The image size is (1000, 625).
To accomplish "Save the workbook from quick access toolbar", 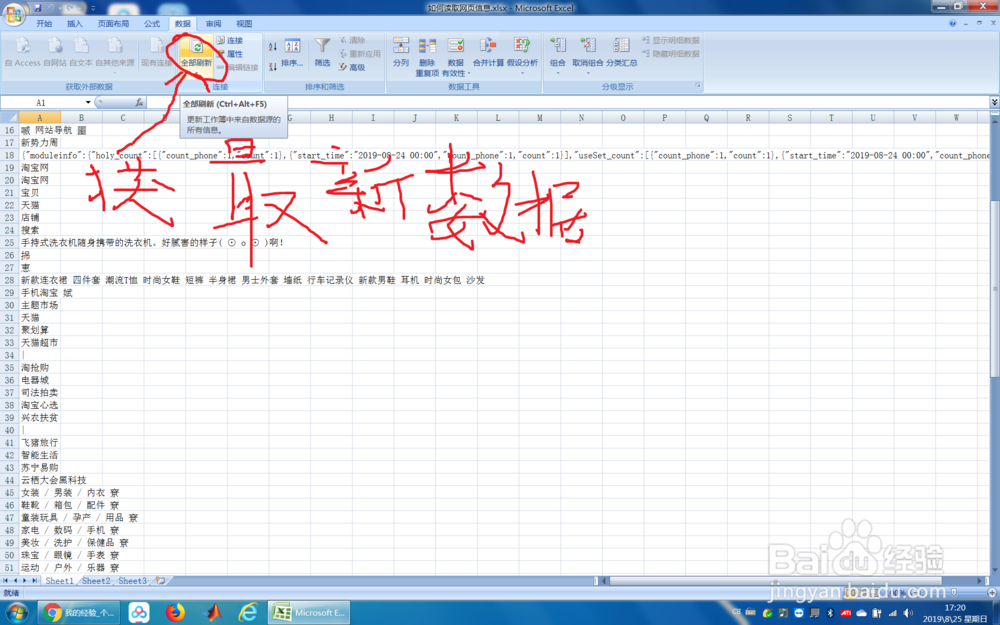I will (38, 8).
